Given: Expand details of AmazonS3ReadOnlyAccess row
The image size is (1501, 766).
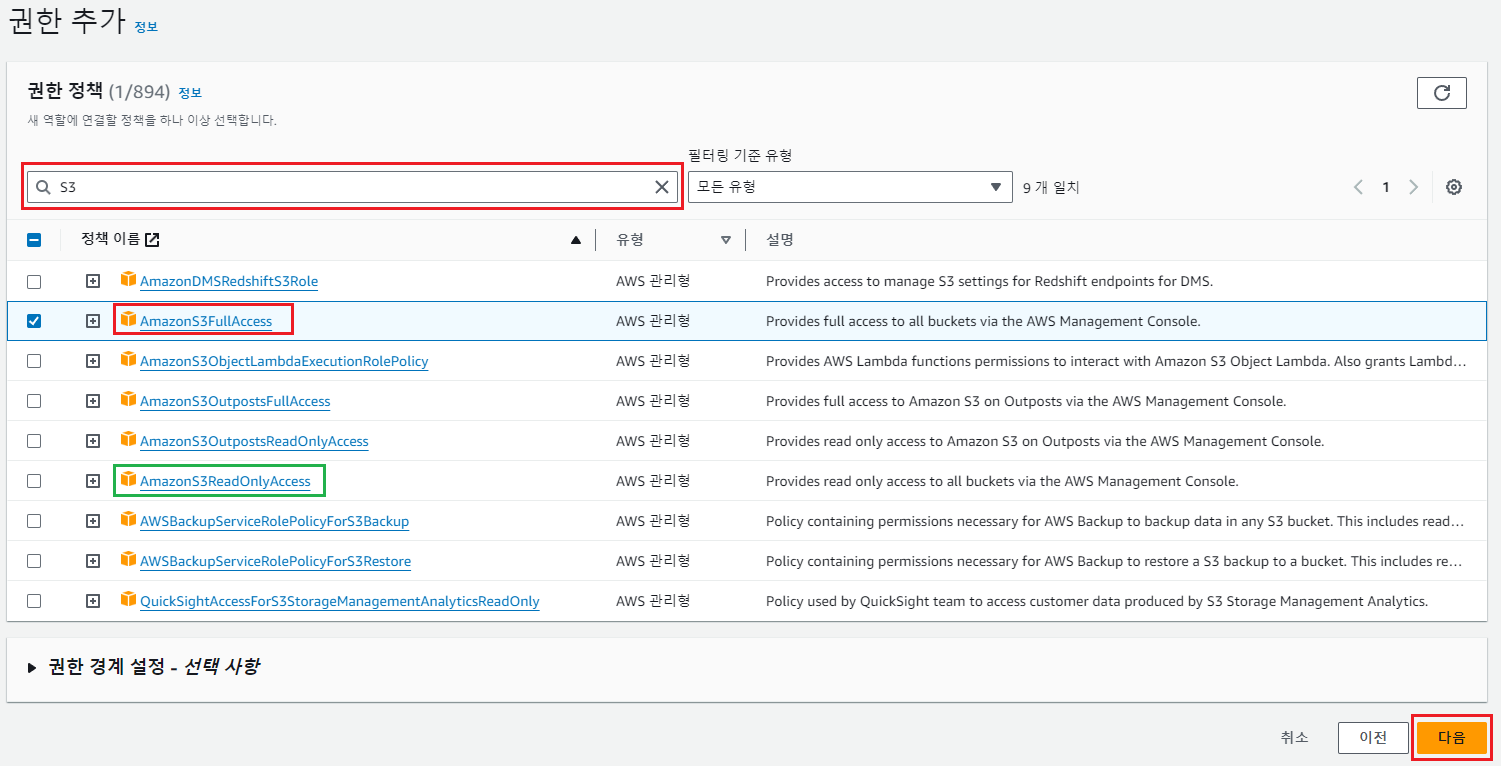Looking at the screenshot, I should coord(93,481).
